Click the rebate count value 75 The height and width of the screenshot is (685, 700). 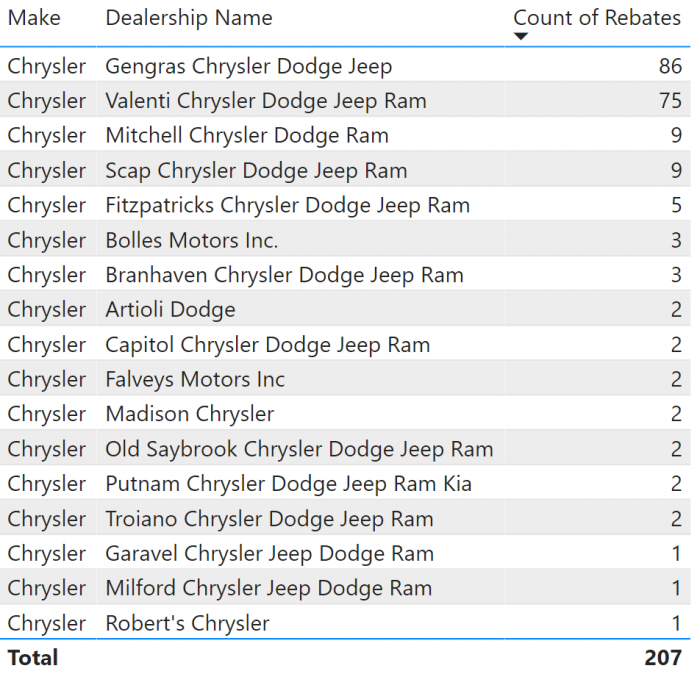click(670, 100)
